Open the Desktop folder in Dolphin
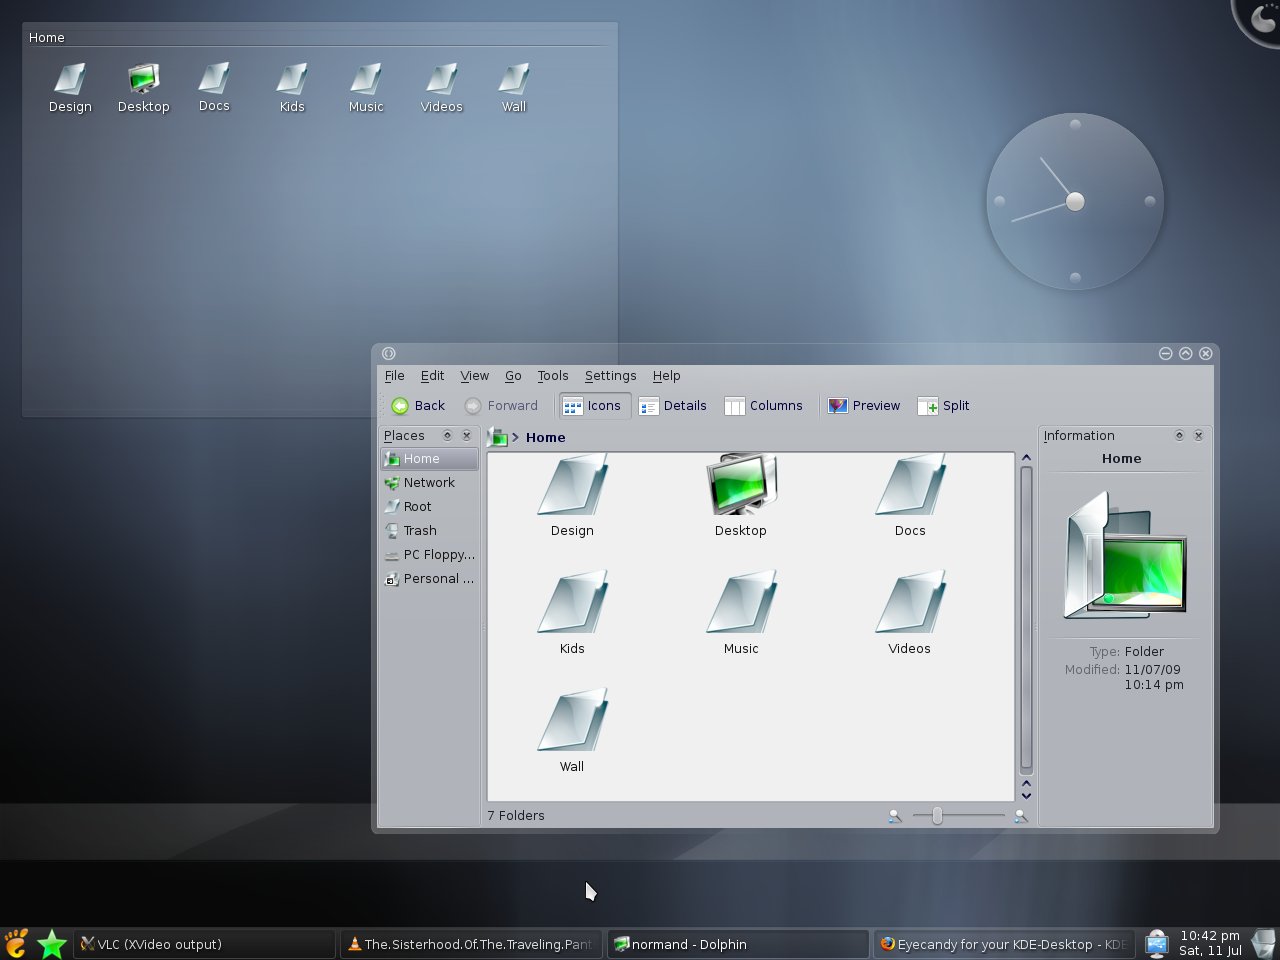Image resolution: width=1280 pixels, height=960 pixels. pos(741,496)
